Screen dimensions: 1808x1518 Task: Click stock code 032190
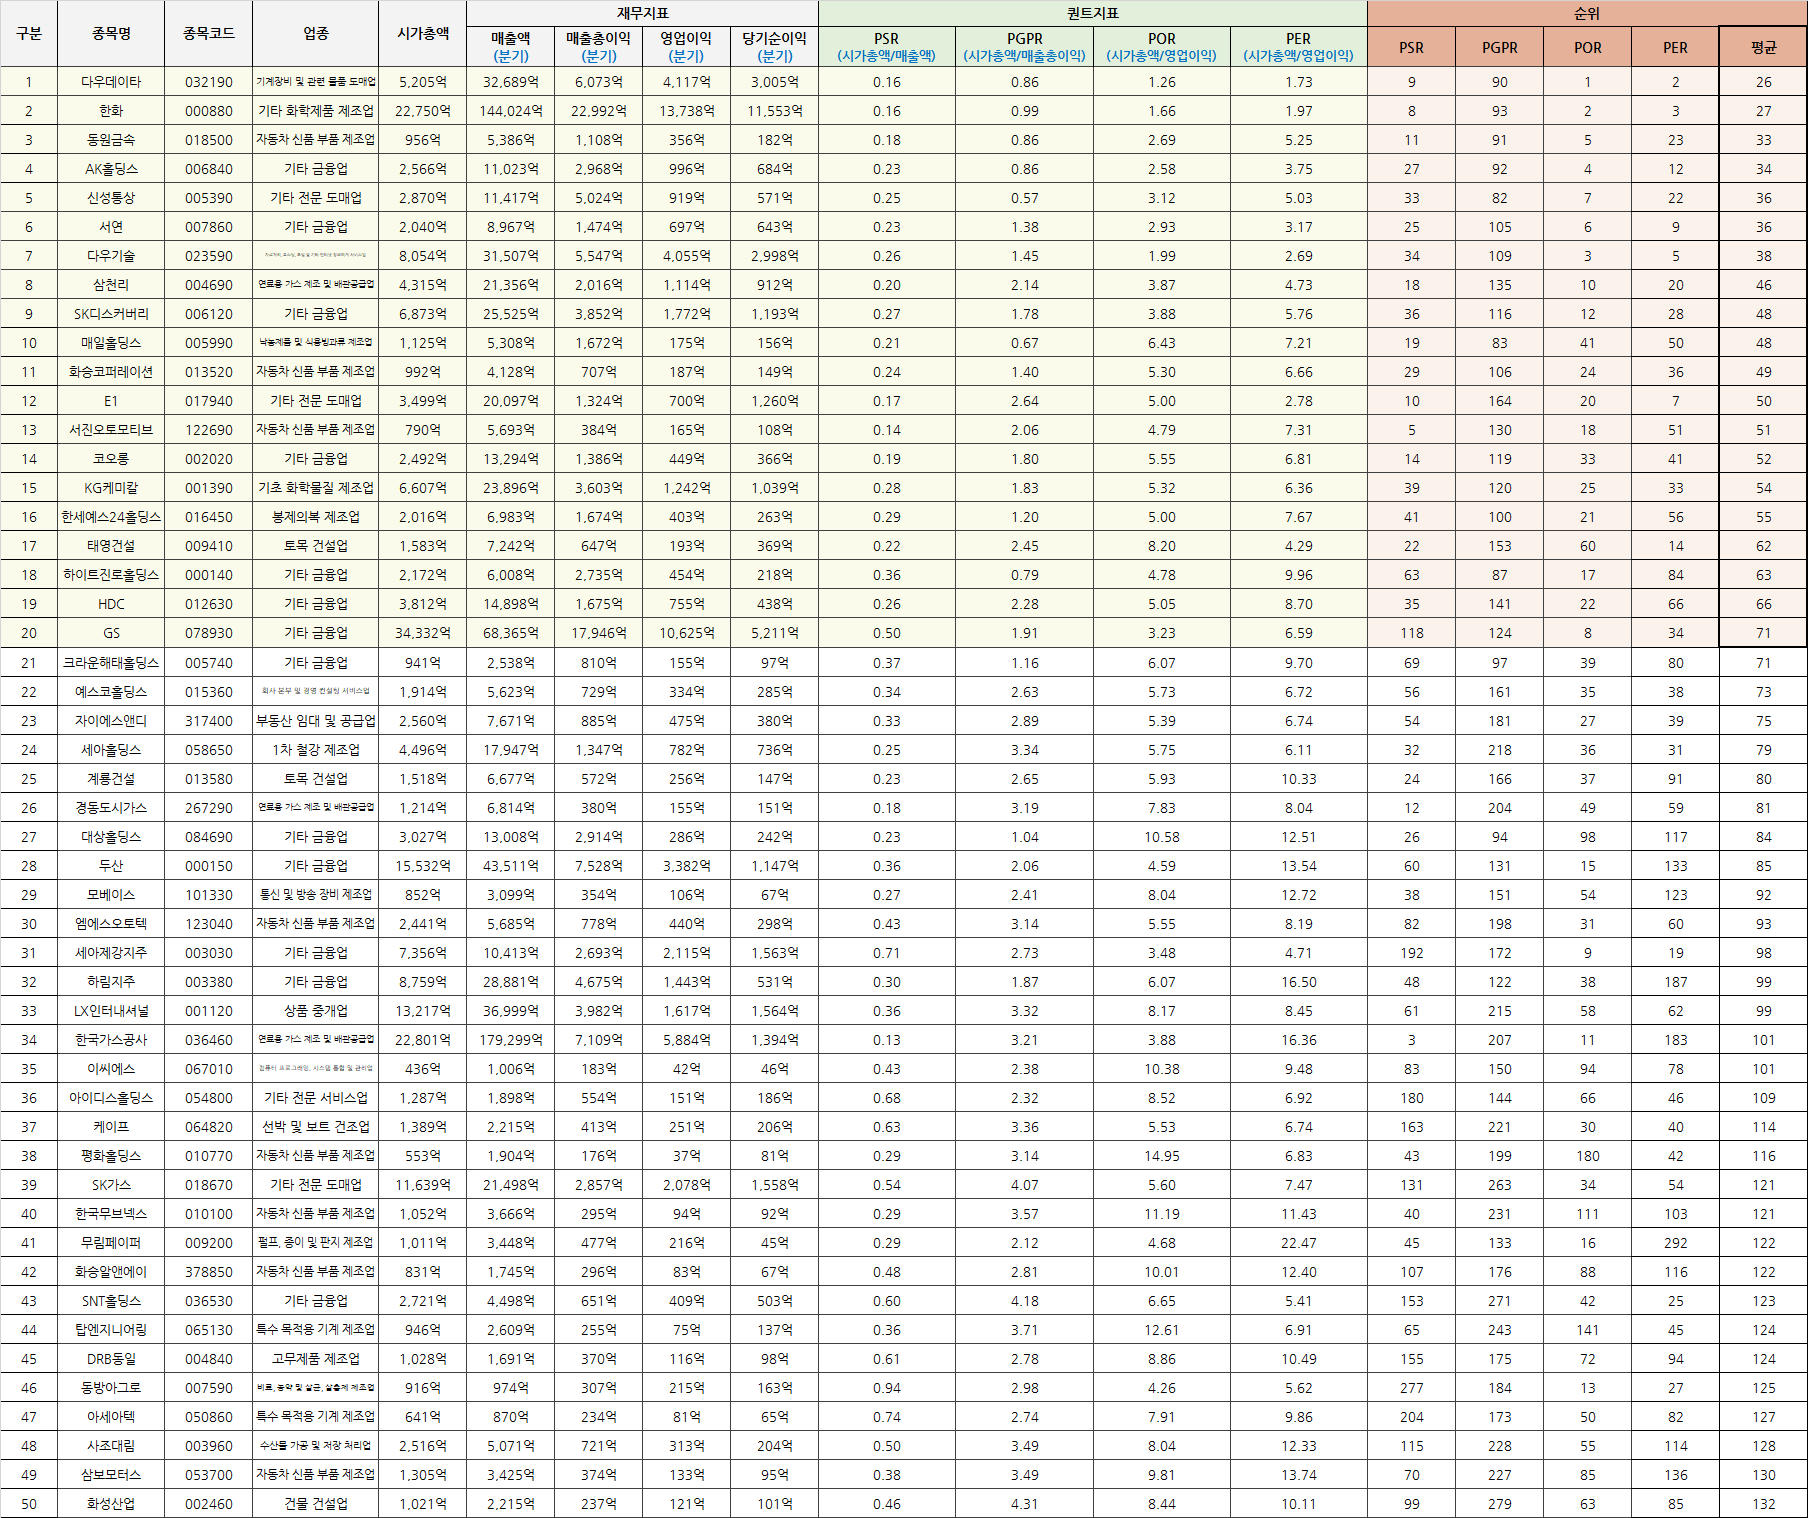coord(209,82)
